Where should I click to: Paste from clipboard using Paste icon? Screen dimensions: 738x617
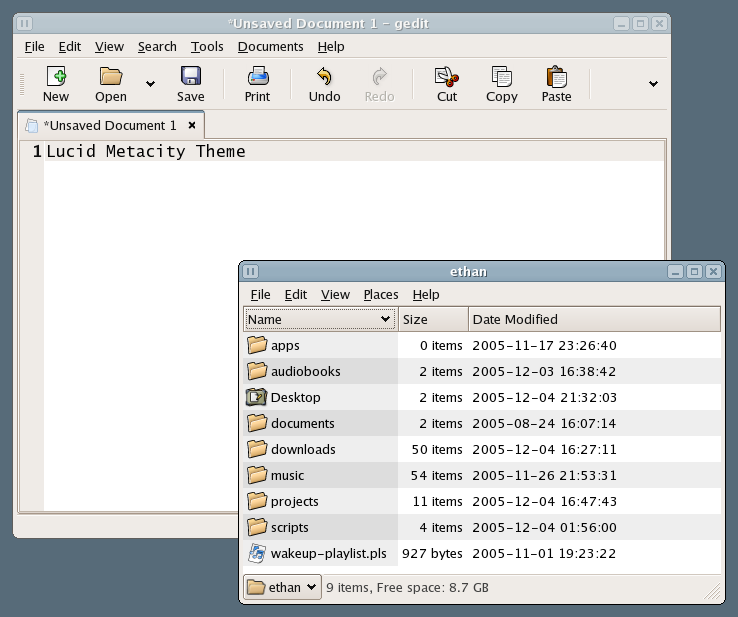click(556, 77)
